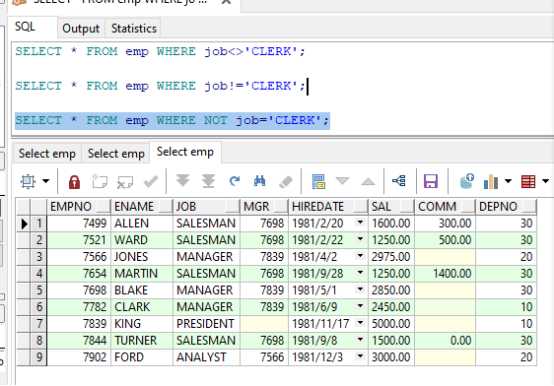The width and height of the screenshot is (554, 386).
Task: Click the linked query tree icon
Action: (399, 181)
